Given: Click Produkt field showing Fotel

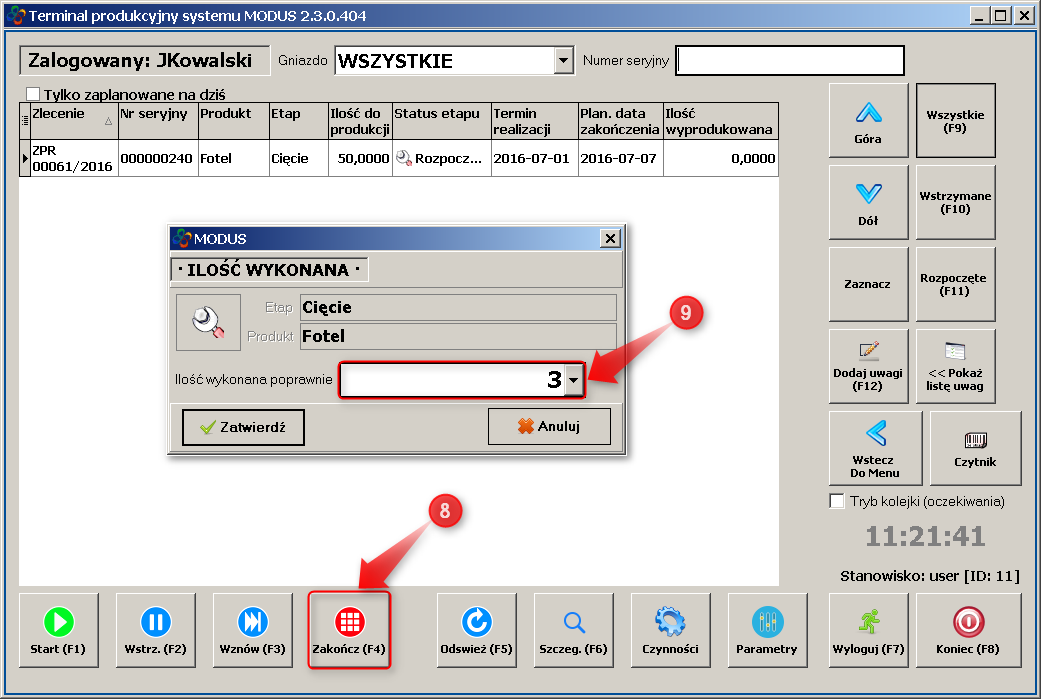Looking at the screenshot, I should [458, 336].
